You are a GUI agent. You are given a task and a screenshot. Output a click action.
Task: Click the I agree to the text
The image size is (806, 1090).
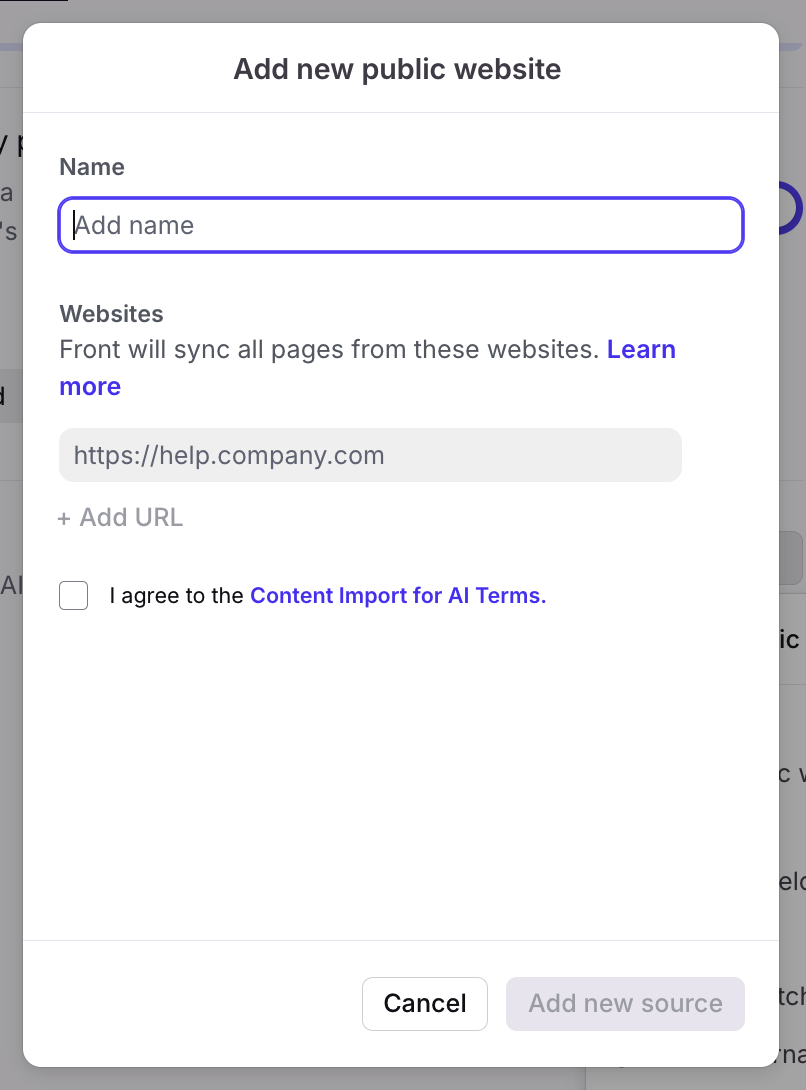(177, 596)
